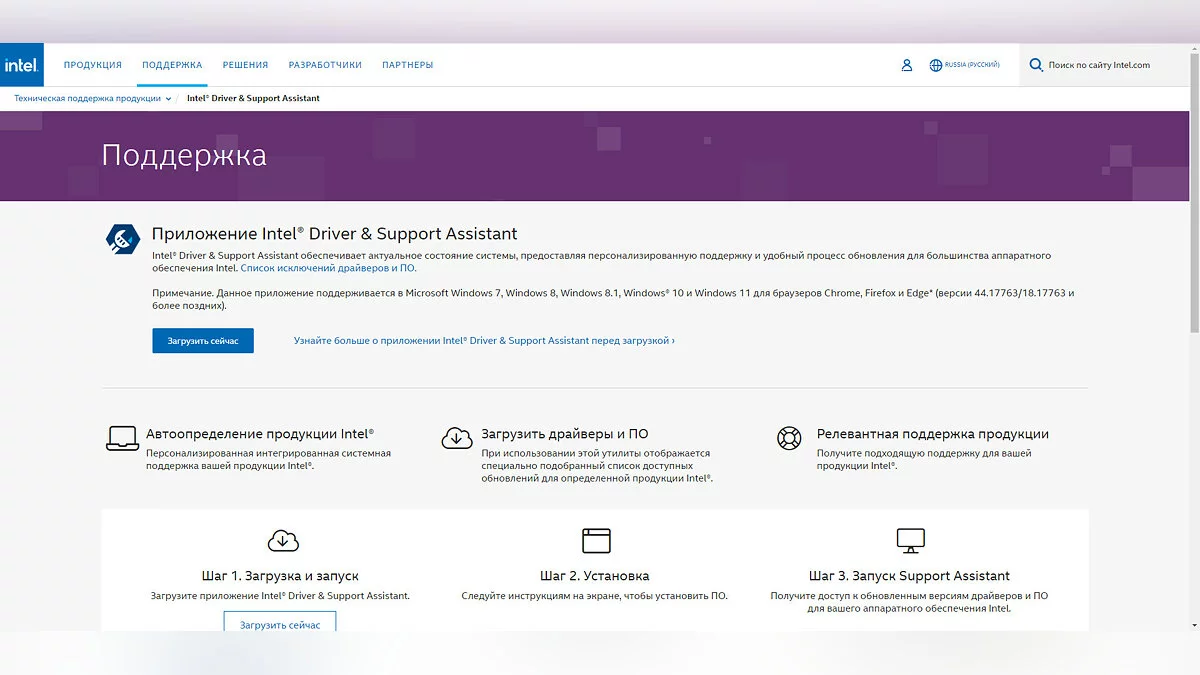
Task: Open the user account profile icon
Action: pos(907,65)
